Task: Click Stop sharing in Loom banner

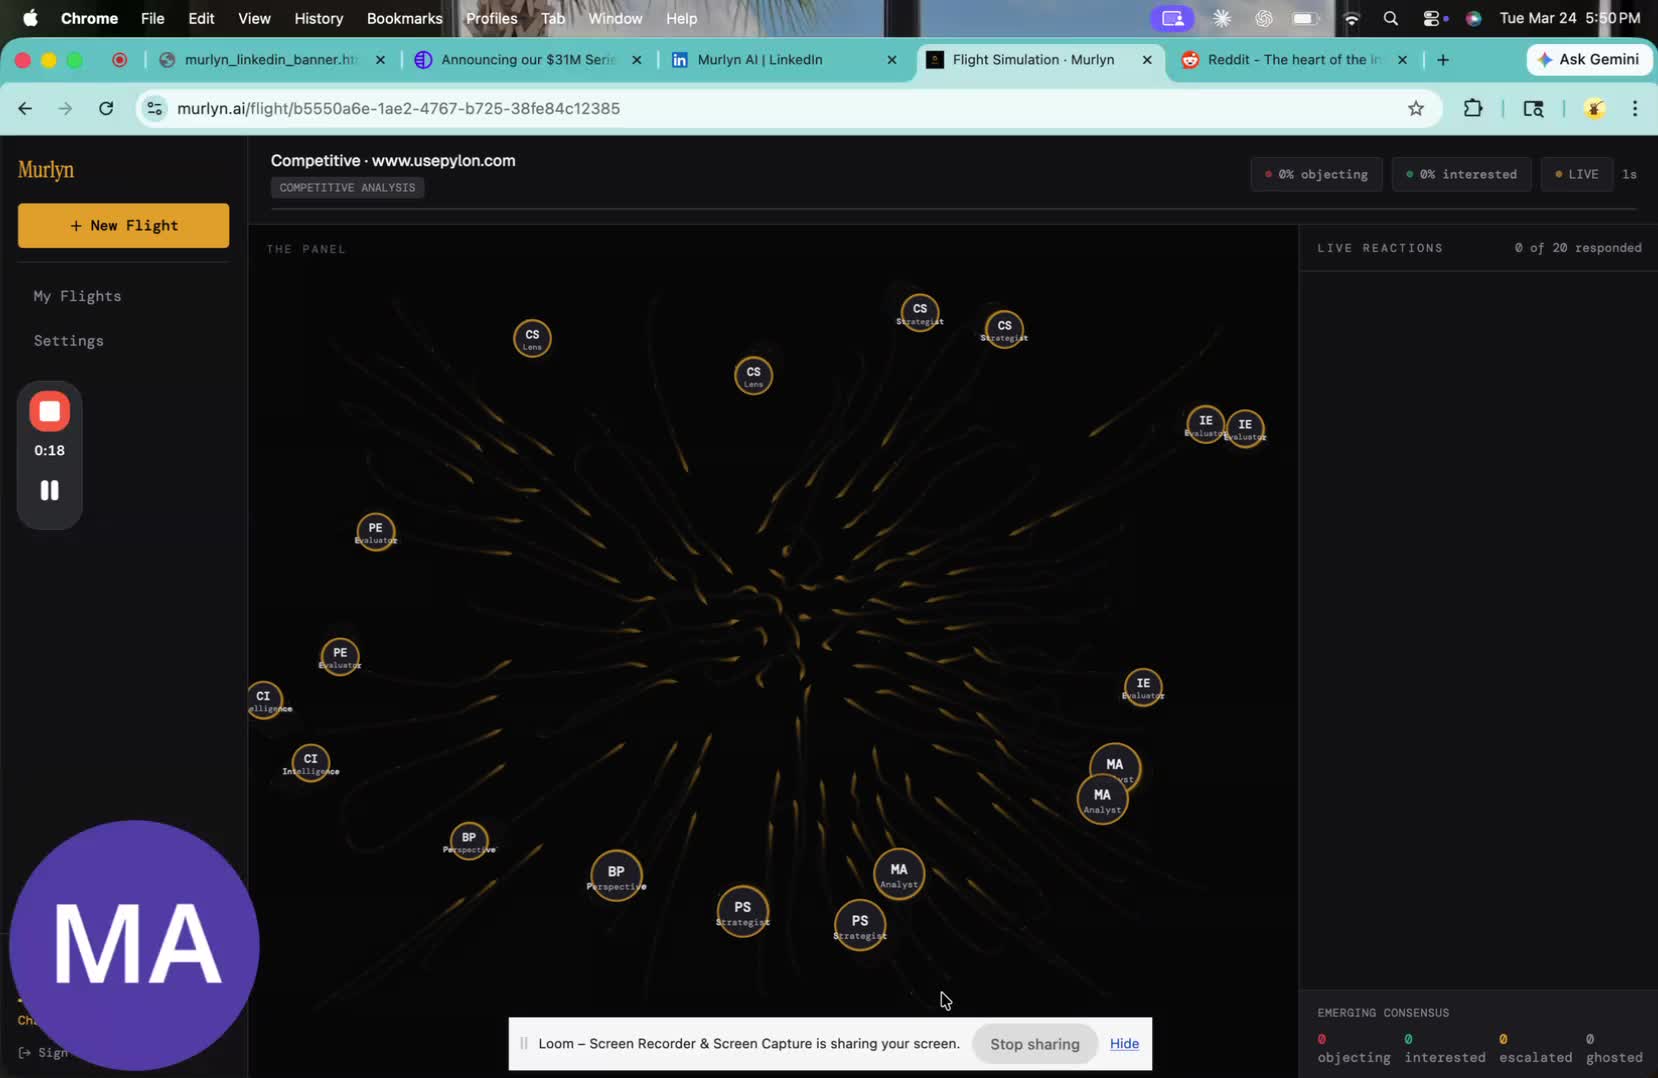Action: click(x=1034, y=1044)
